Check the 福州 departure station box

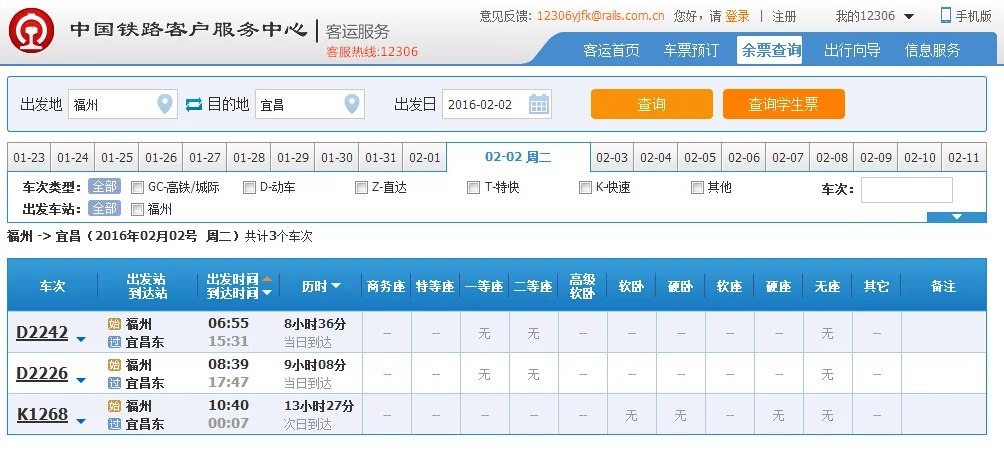tap(137, 209)
